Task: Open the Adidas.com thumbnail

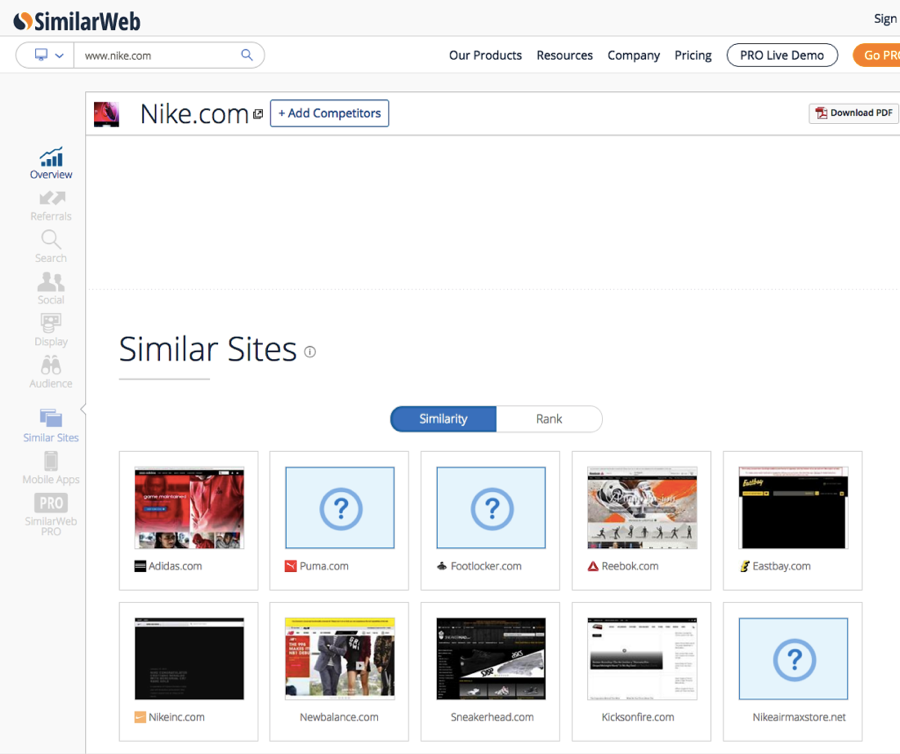Action: (x=189, y=508)
